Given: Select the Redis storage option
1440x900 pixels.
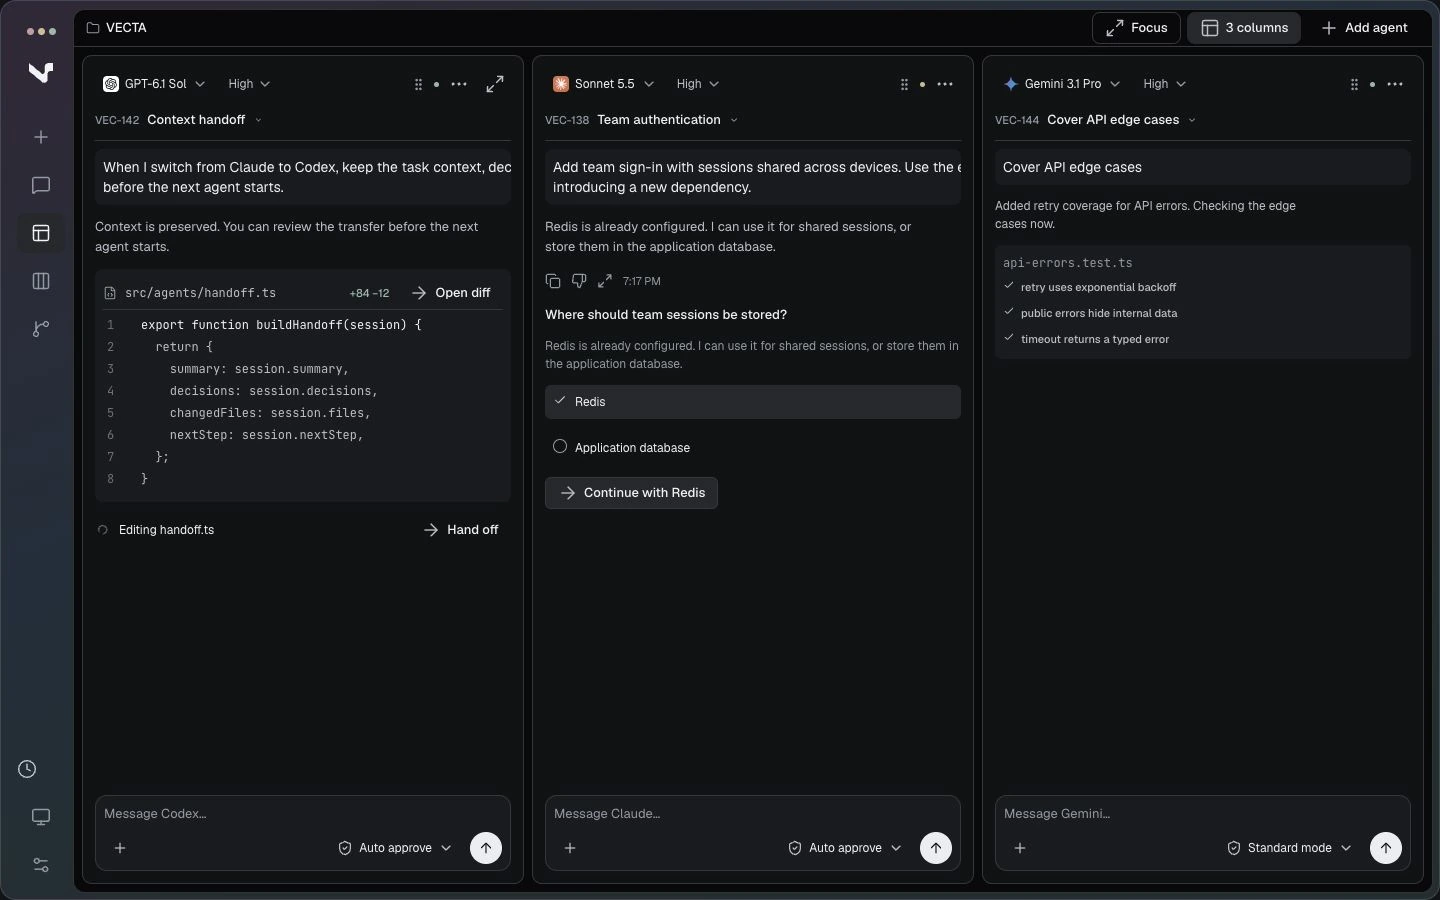Looking at the screenshot, I should tap(753, 402).
